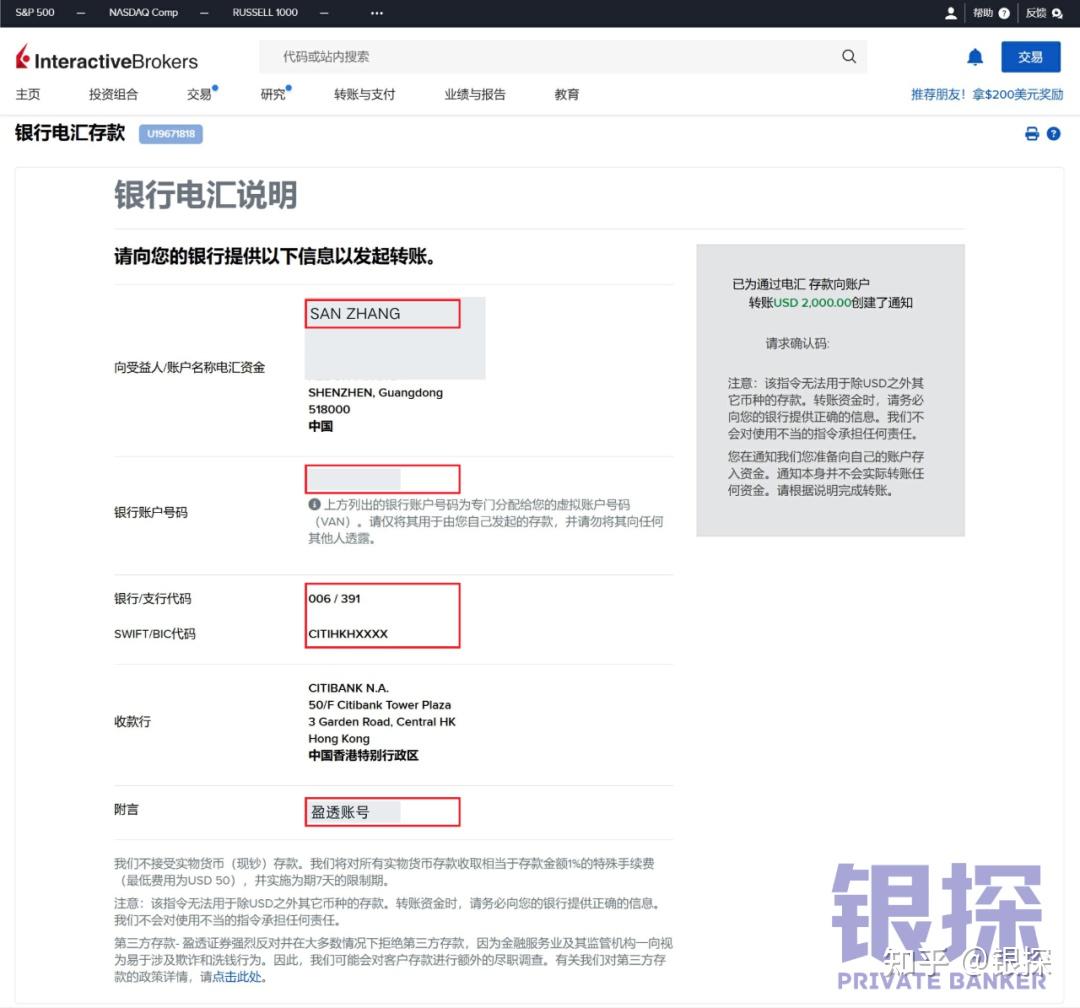Click the 反馈 label in top bar
Viewport: 1080px width, 1008px height.
(1035, 13)
